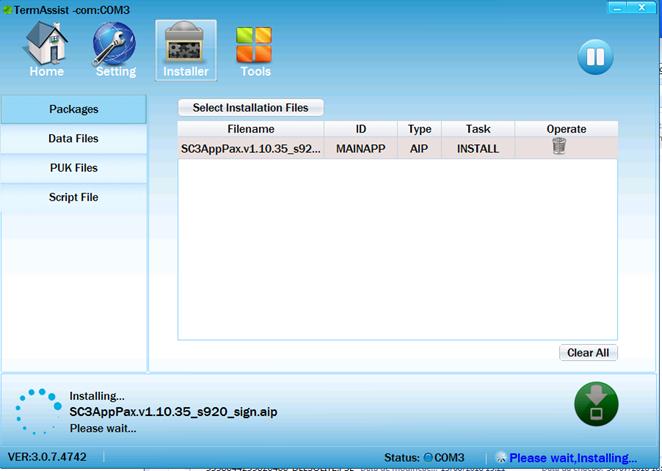Click the Filename column header

(x=251, y=129)
